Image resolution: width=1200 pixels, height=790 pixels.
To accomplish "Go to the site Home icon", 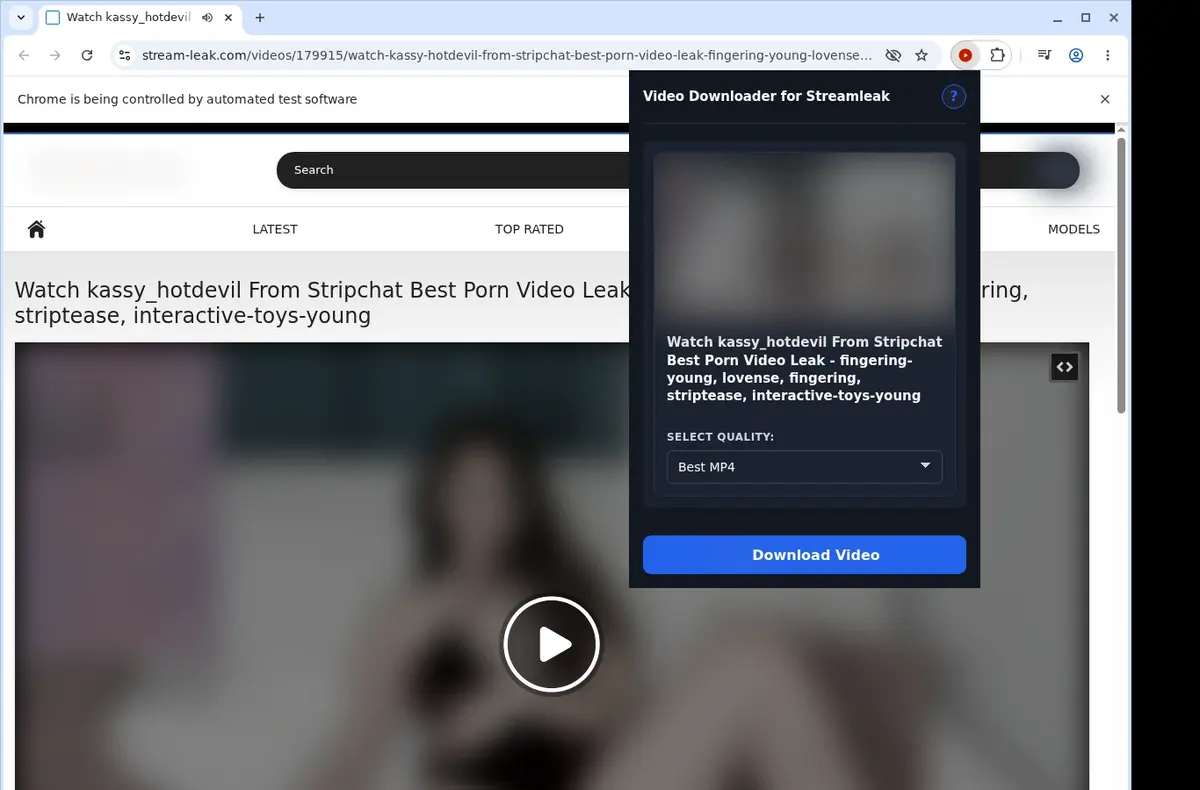I will click(x=37, y=229).
